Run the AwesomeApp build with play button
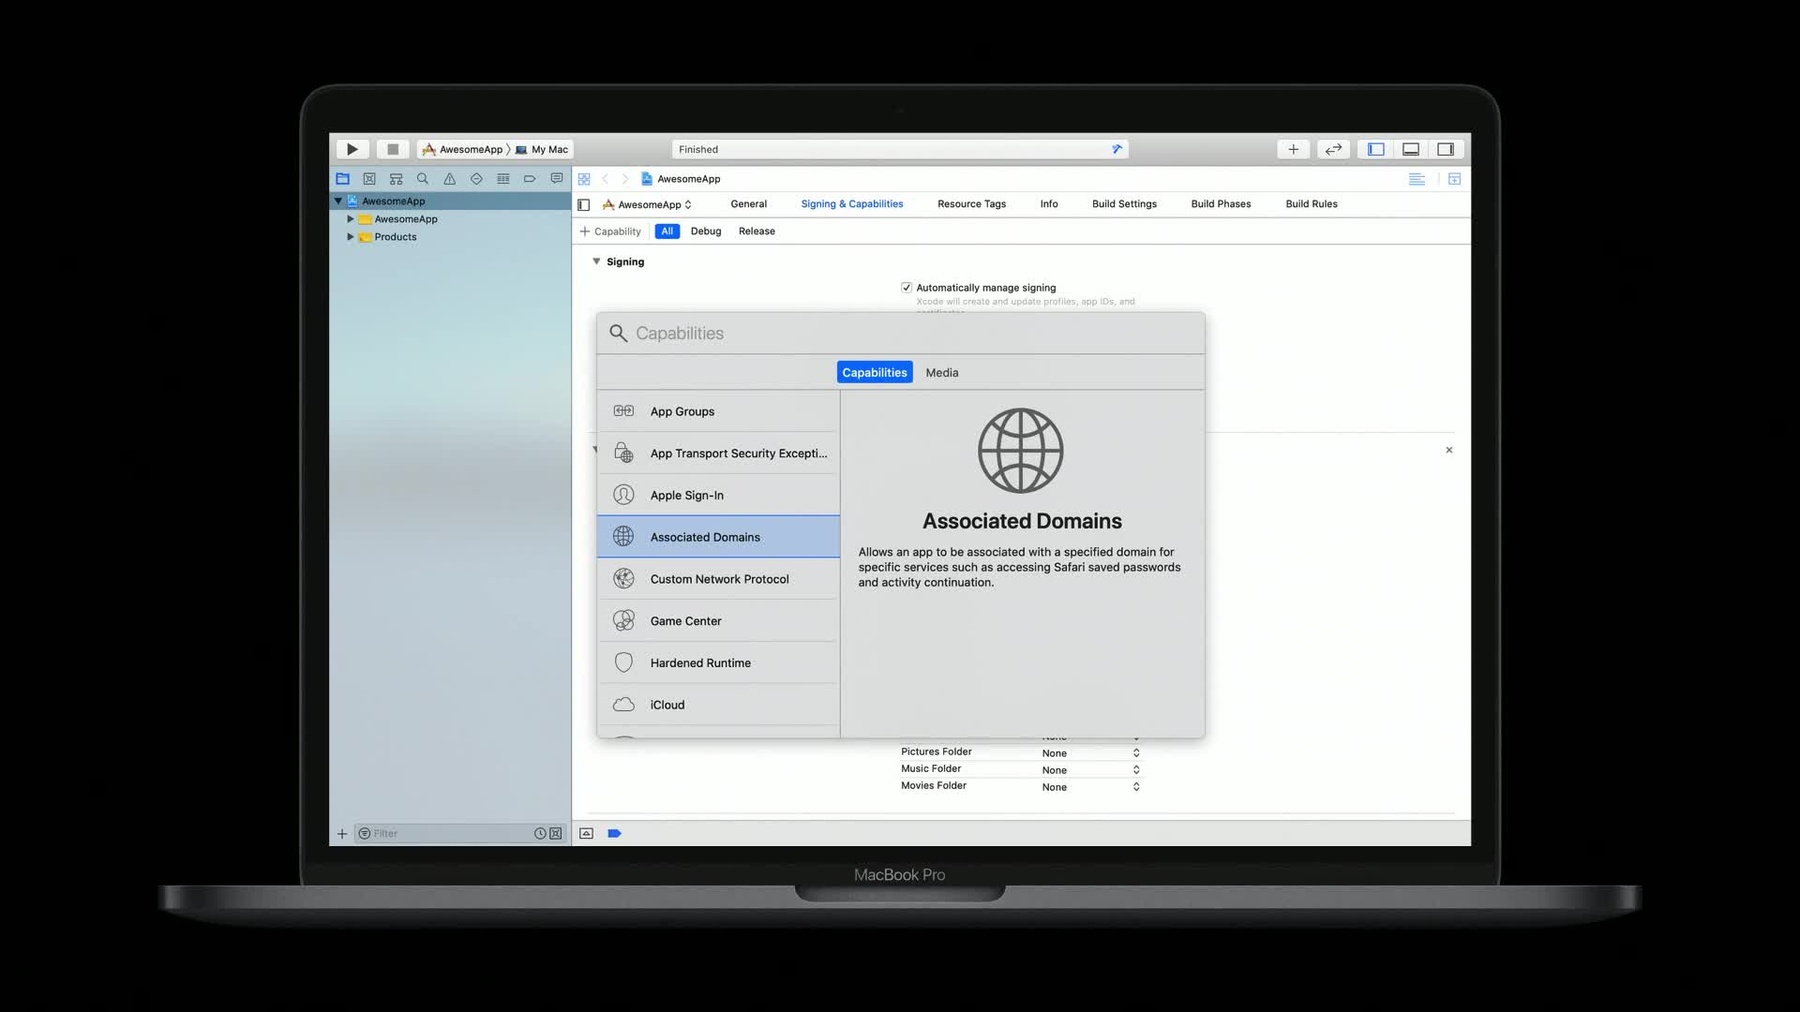Image resolution: width=1800 pixels, height=1012 pixels. coord(352,149)
